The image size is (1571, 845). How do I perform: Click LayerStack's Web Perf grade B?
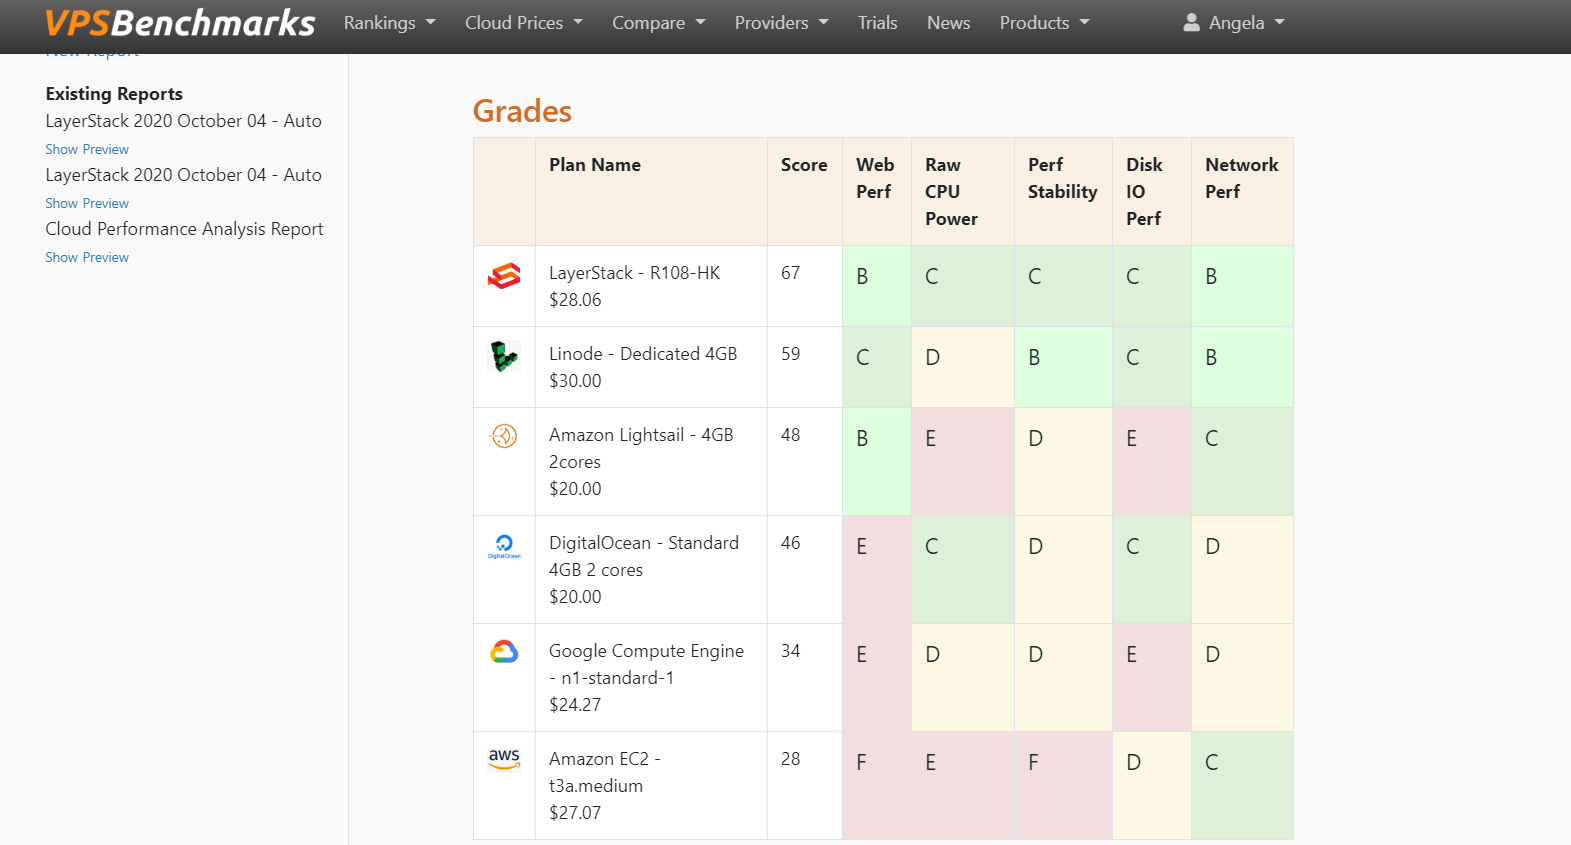[x=862, y=277]
